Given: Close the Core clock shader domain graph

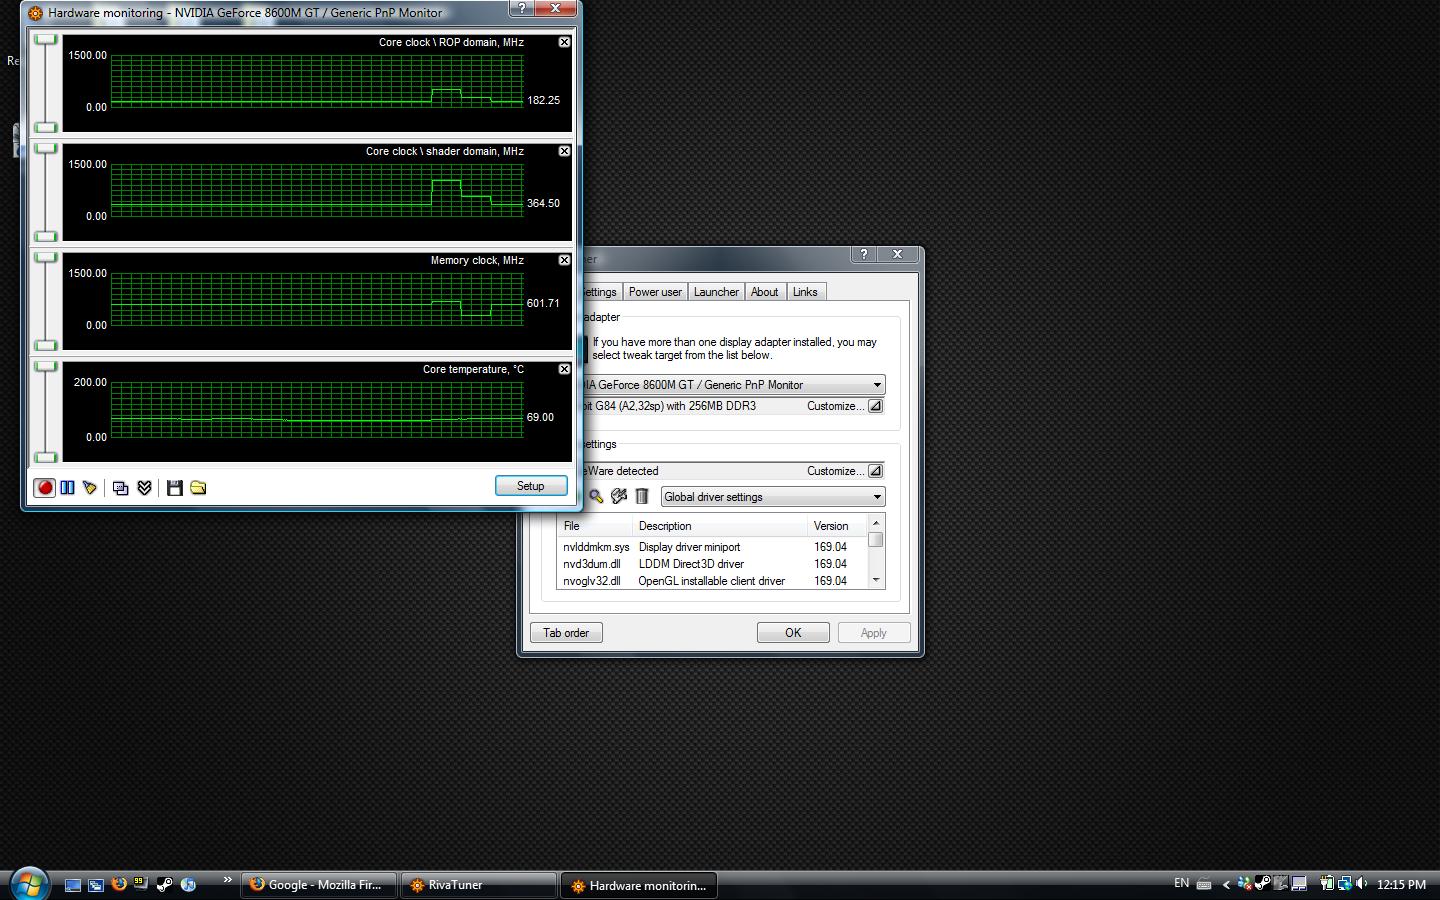Looking at the screenshot, I should pos(564,151).
